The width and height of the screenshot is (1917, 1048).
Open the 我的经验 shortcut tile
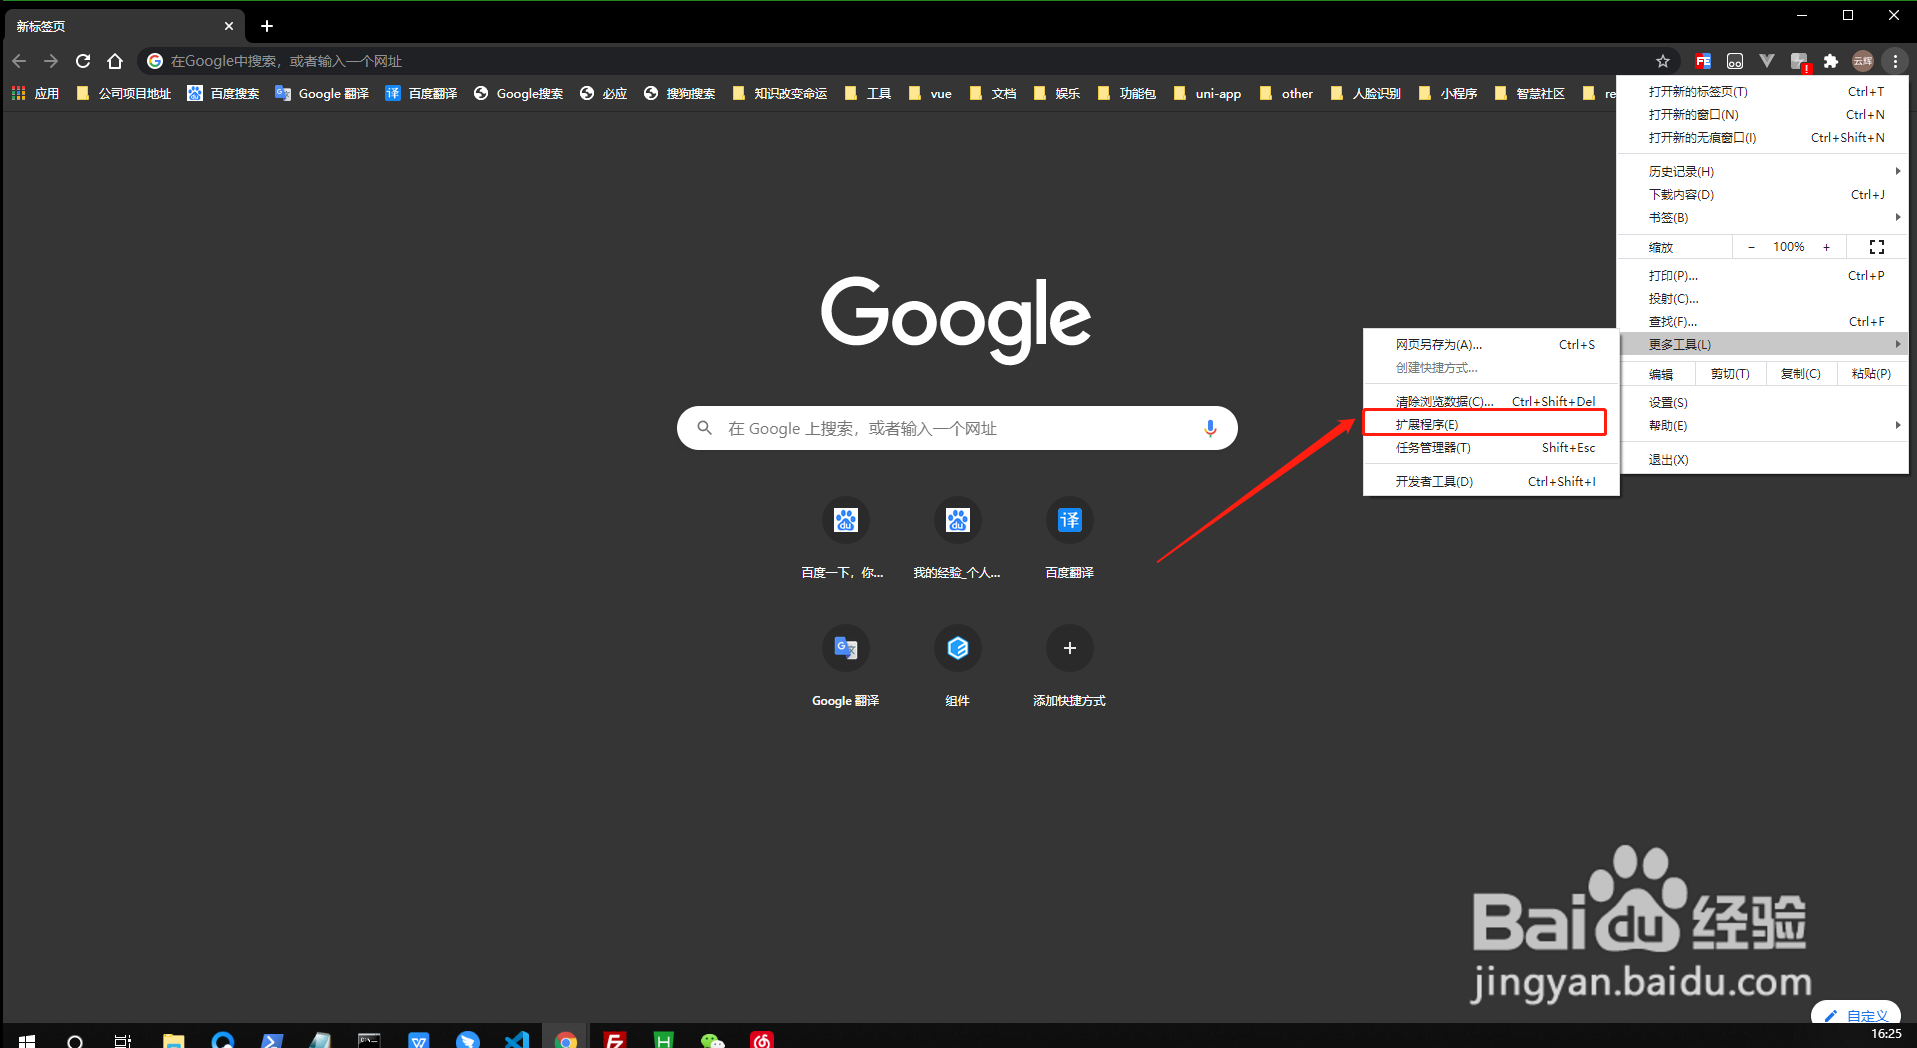point(957,538)
